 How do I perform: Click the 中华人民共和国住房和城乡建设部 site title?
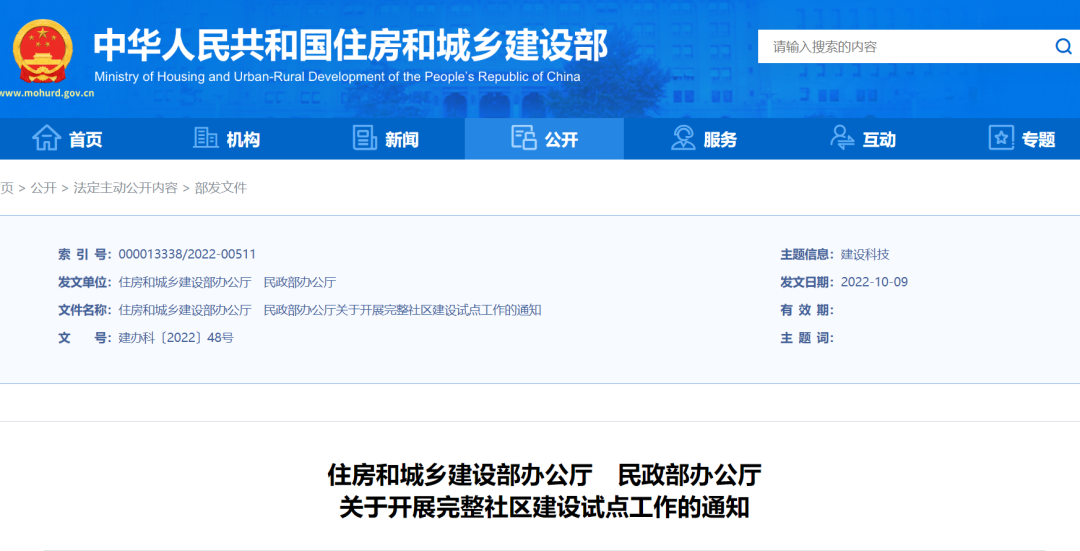pos(350,45)
